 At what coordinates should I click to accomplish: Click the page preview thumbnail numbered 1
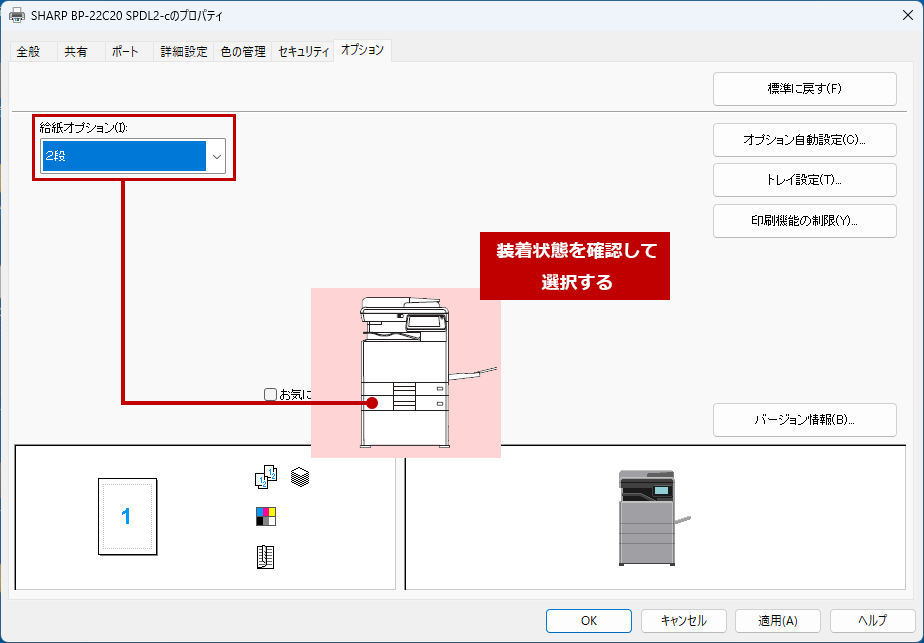pos(127,516)
